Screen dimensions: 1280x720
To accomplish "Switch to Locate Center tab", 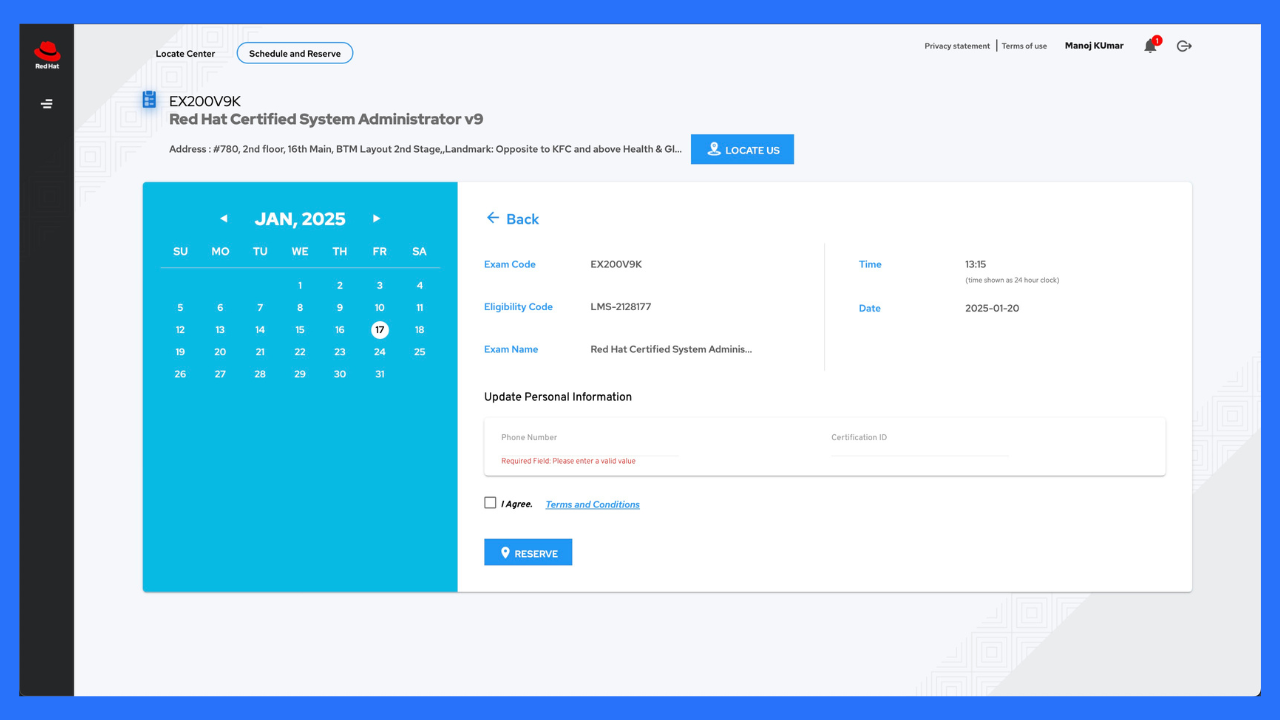I will pos(185,54).
